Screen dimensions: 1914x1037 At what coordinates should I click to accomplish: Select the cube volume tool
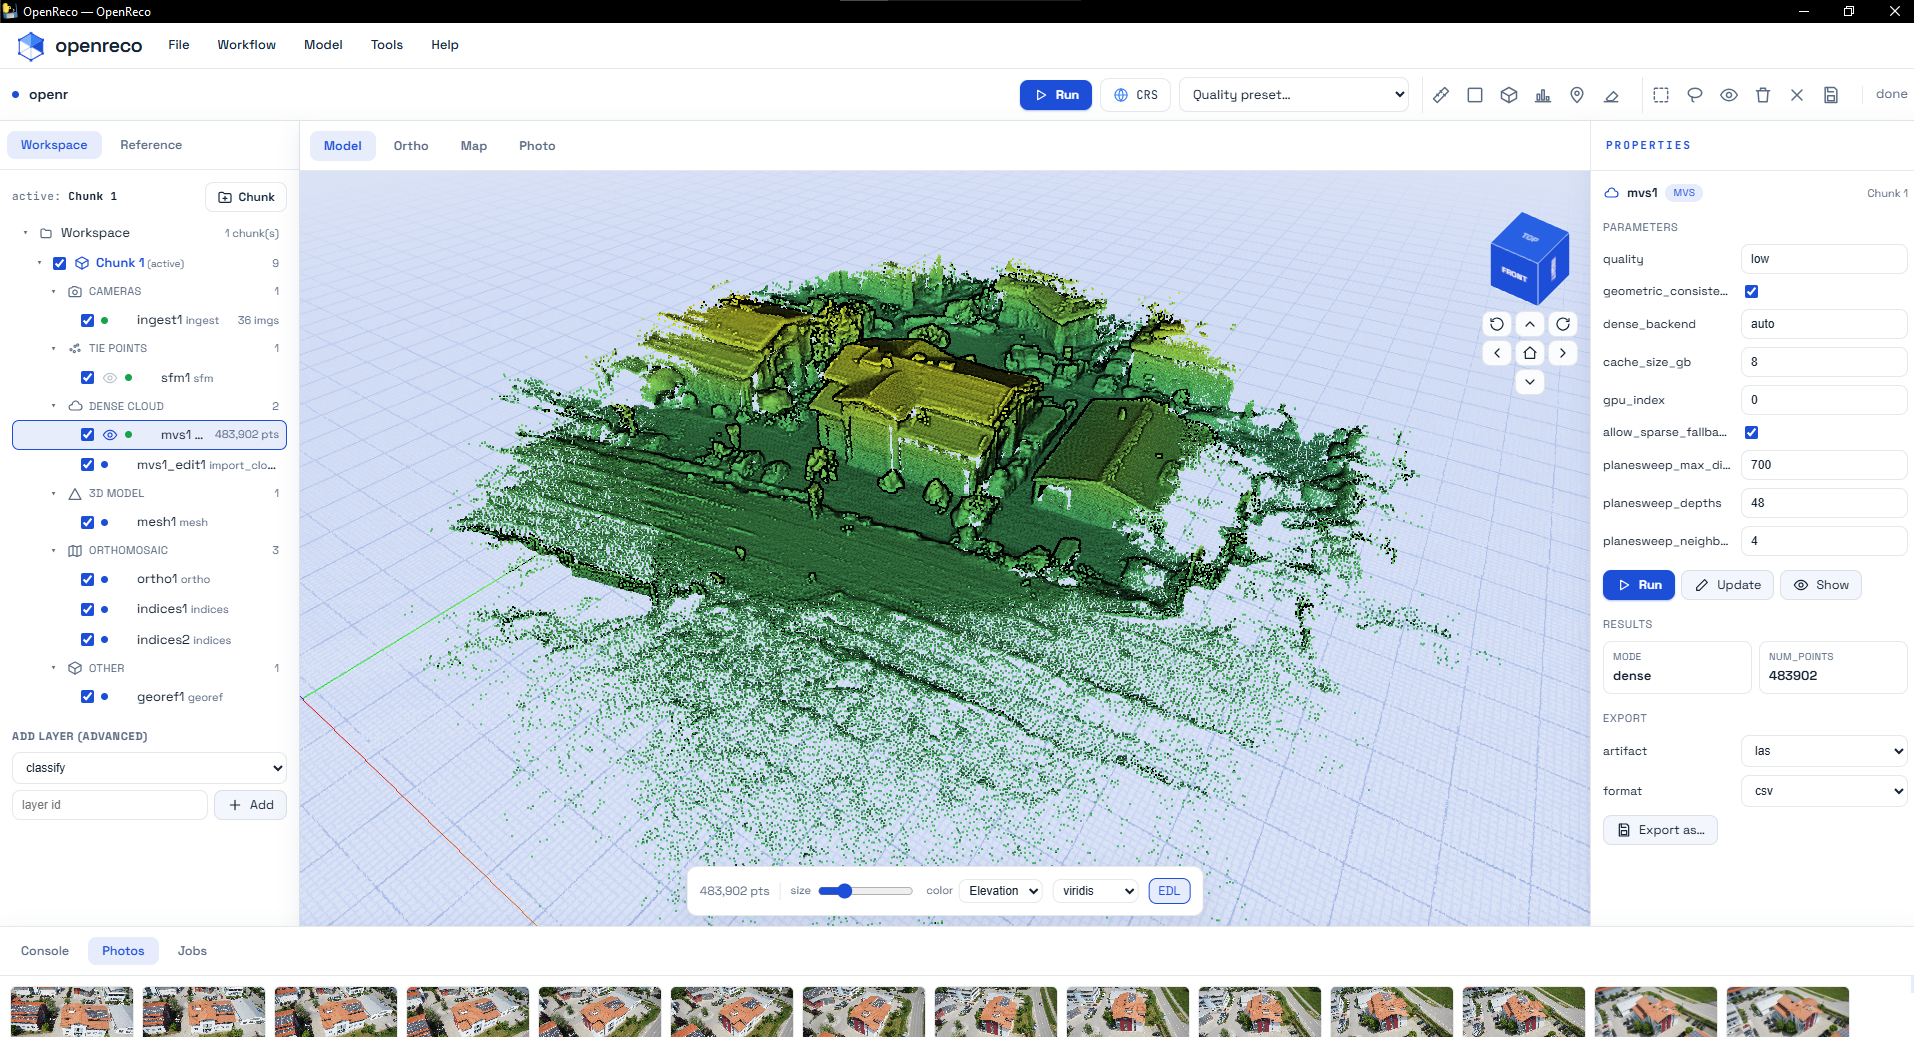[1509, 95]
